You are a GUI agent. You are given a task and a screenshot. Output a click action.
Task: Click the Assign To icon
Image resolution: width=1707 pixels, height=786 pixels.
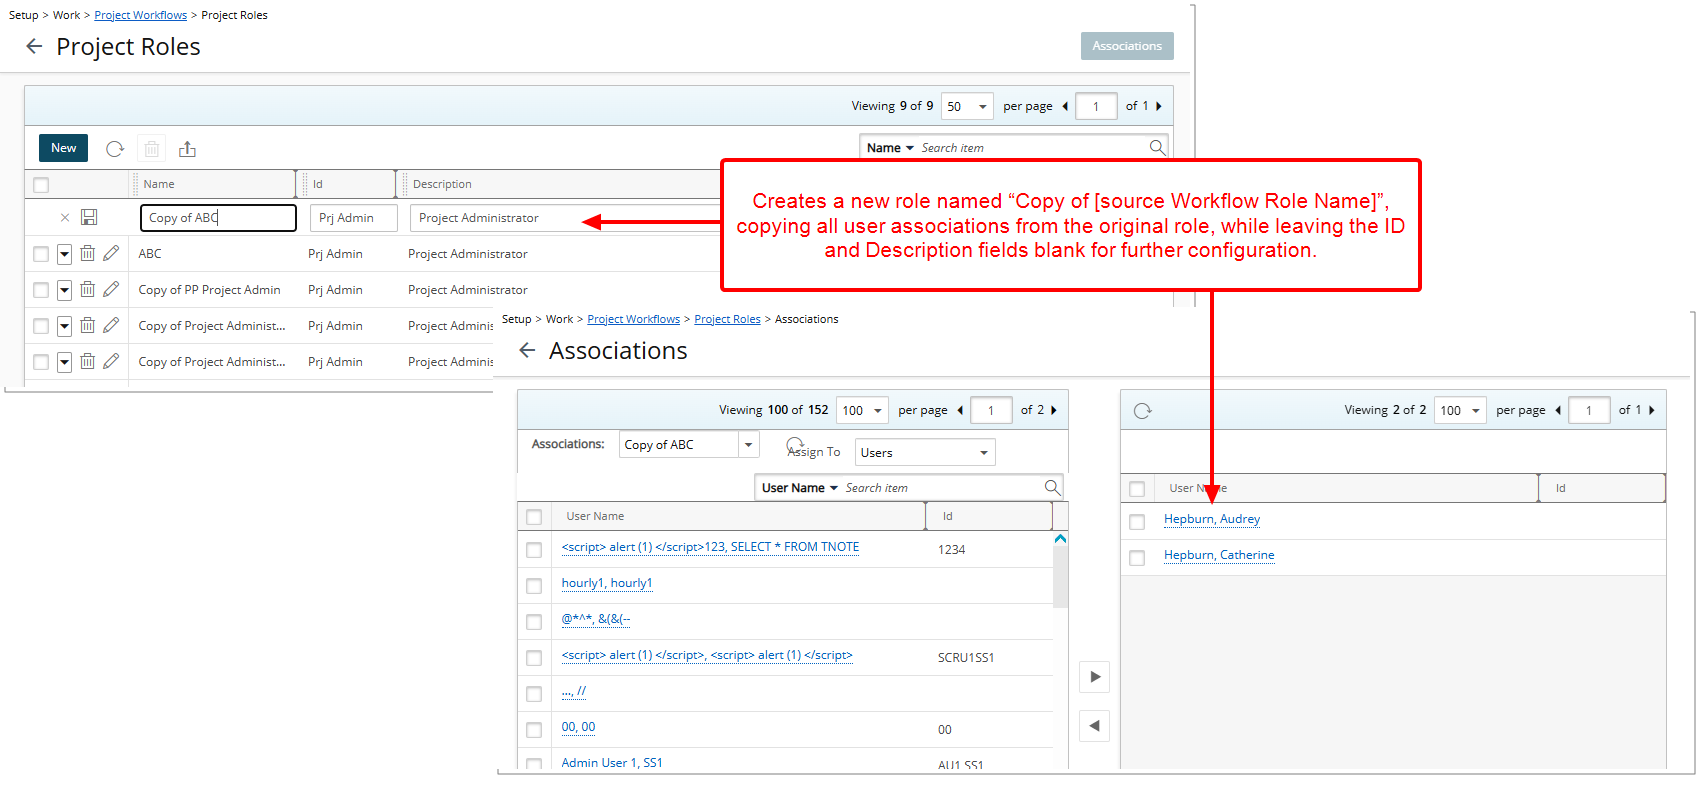(x=795, y=444)
